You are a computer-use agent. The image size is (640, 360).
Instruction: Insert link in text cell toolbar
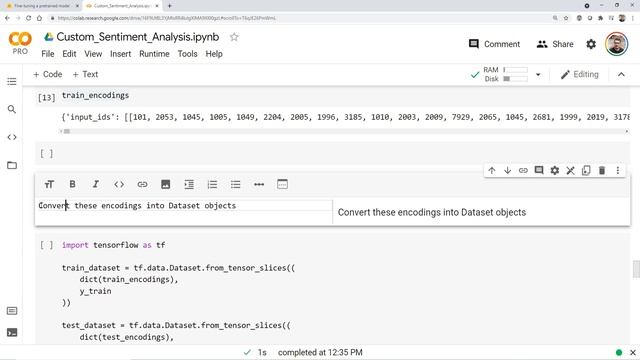click(x=142, y=184)
